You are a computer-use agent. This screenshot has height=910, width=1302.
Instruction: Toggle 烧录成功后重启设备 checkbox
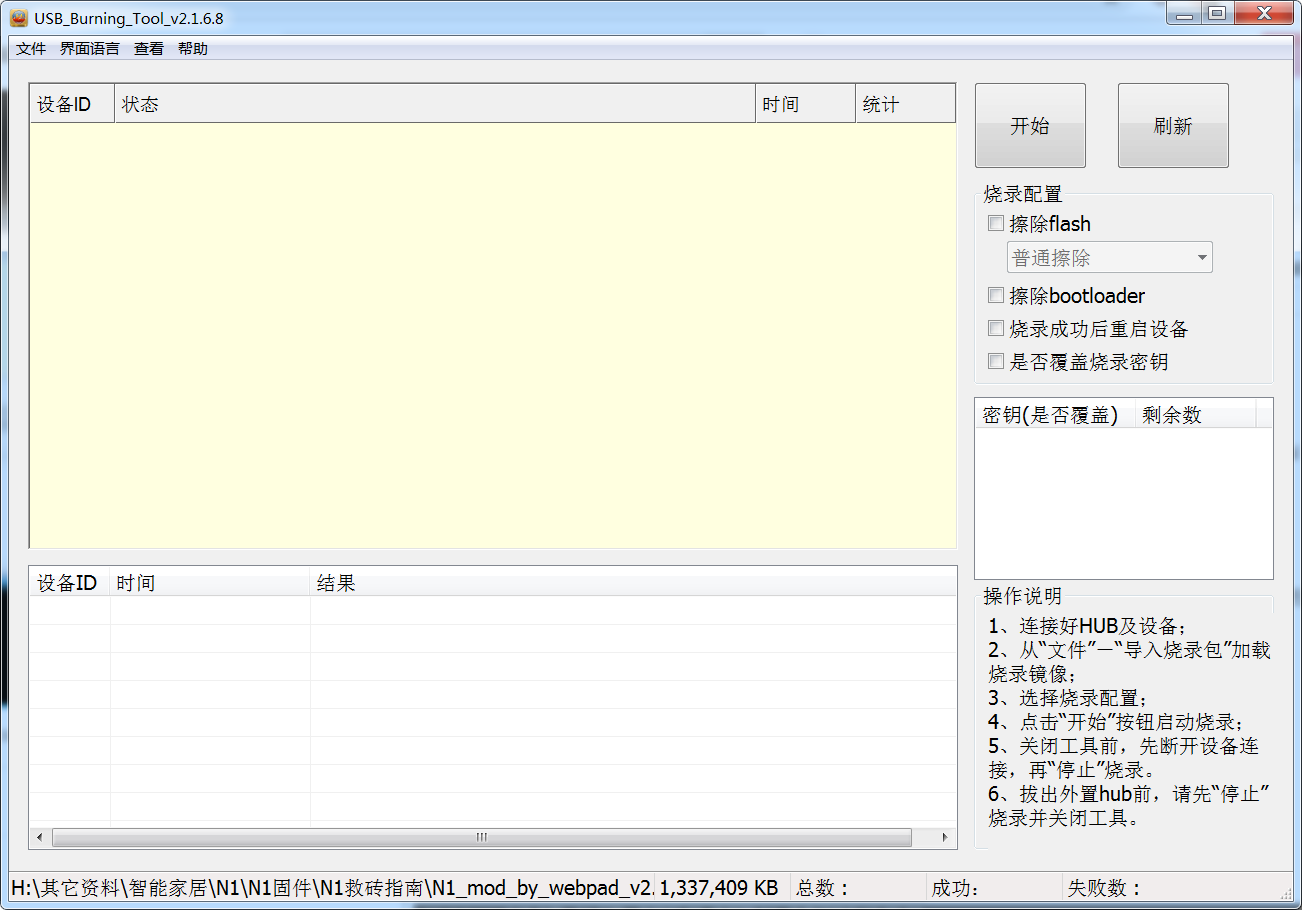coord(996,328)
